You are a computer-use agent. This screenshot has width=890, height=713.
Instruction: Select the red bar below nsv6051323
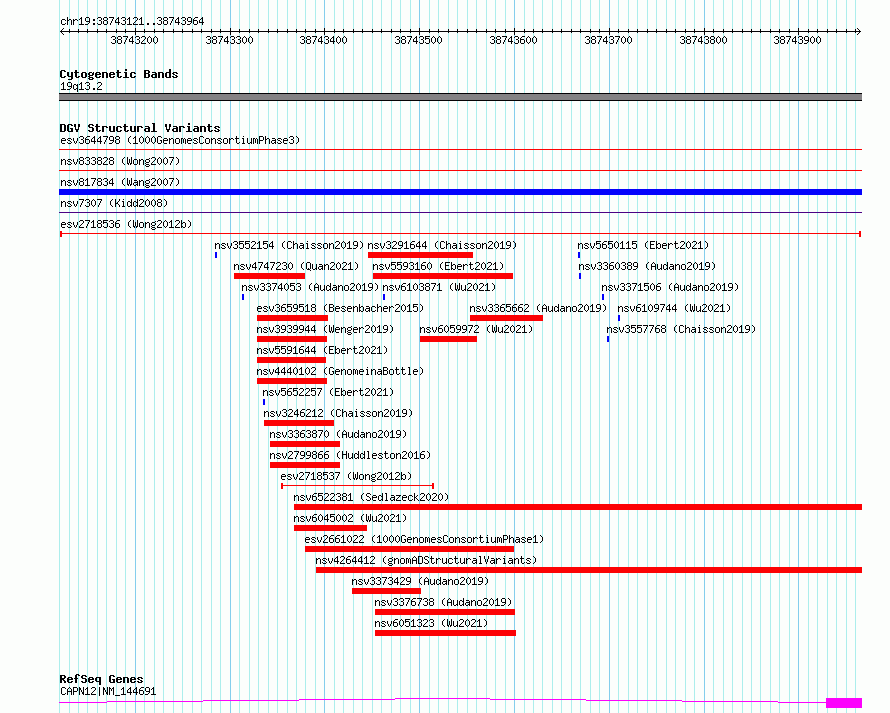click(x=446, y=633)
